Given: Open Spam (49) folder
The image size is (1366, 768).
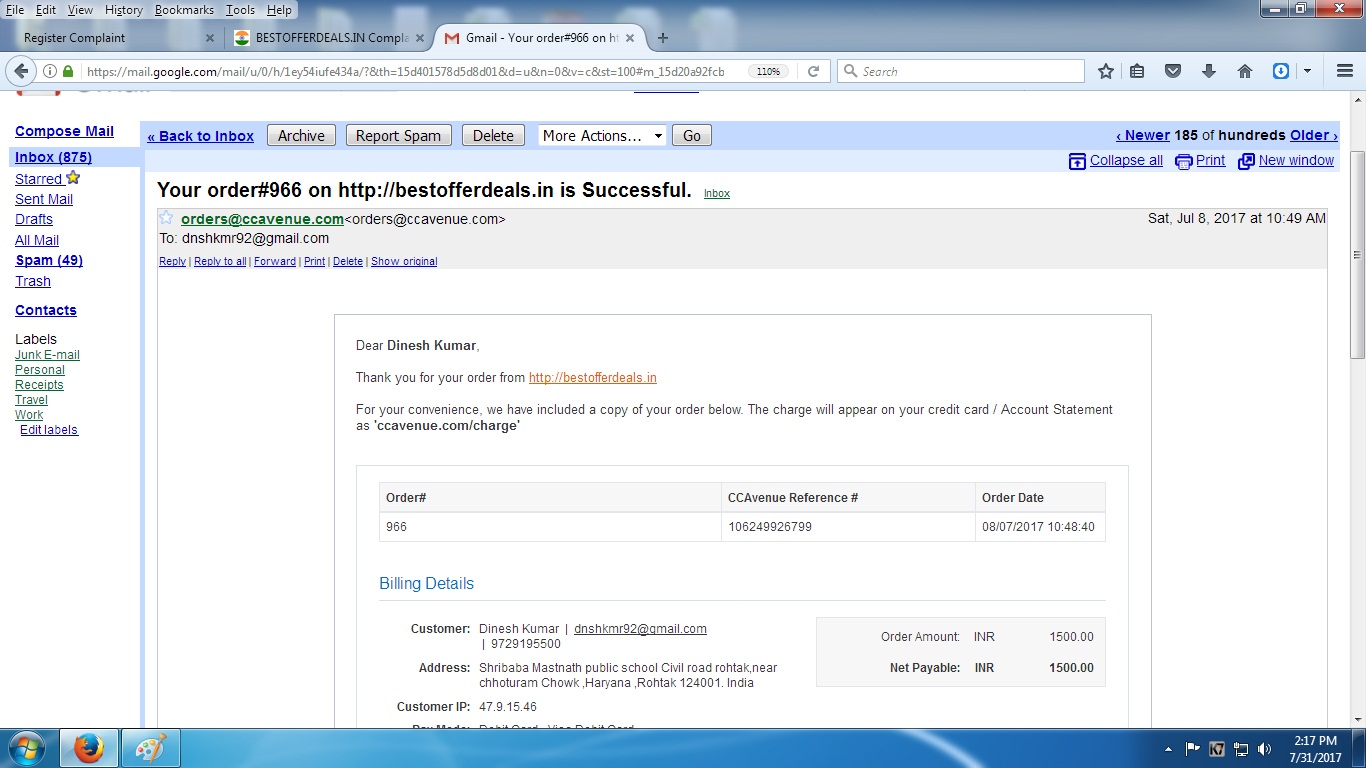Looking at the screenshot, I should (49, 260).
